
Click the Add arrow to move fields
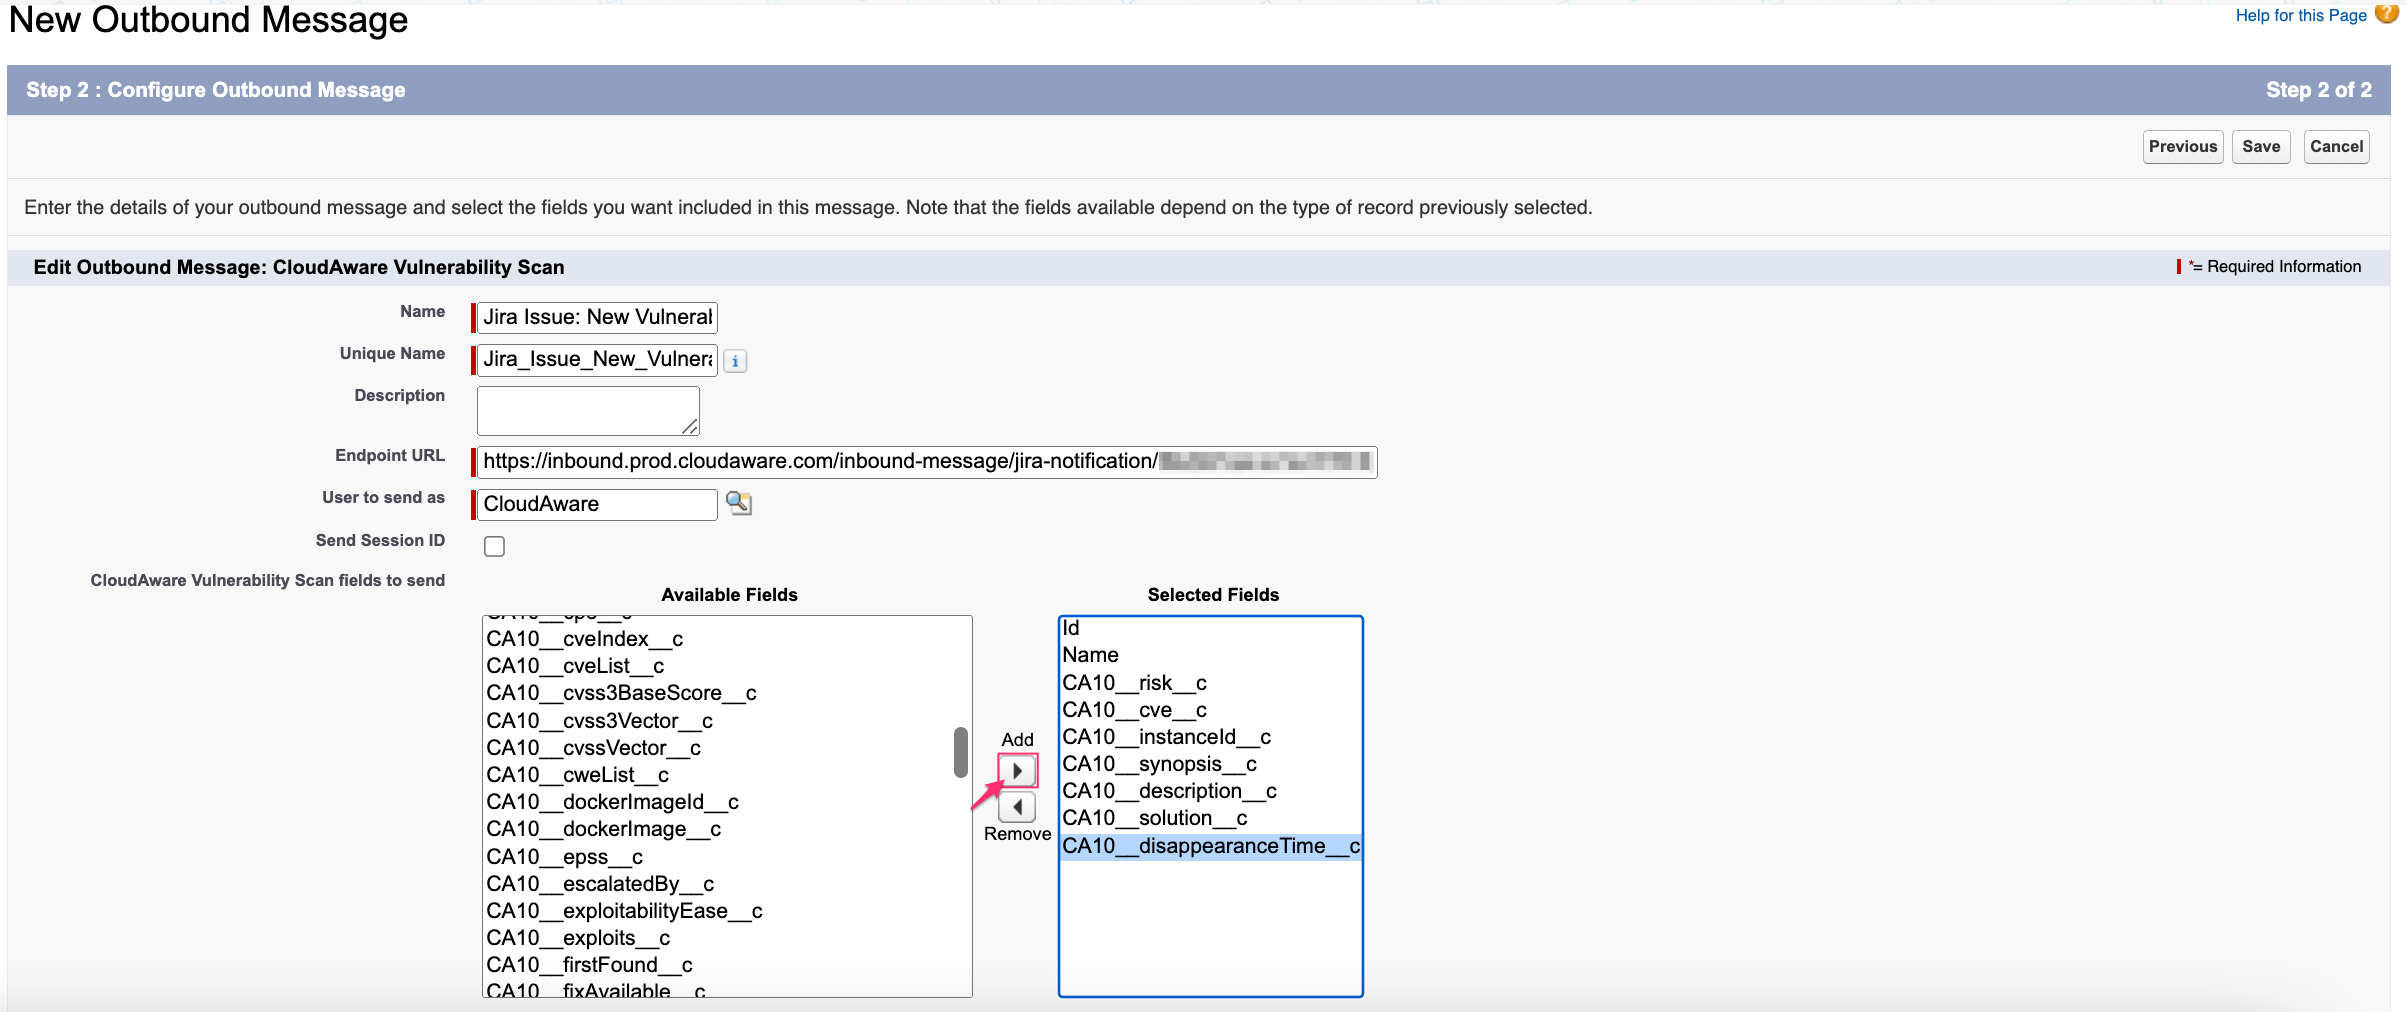[1017, 770]
